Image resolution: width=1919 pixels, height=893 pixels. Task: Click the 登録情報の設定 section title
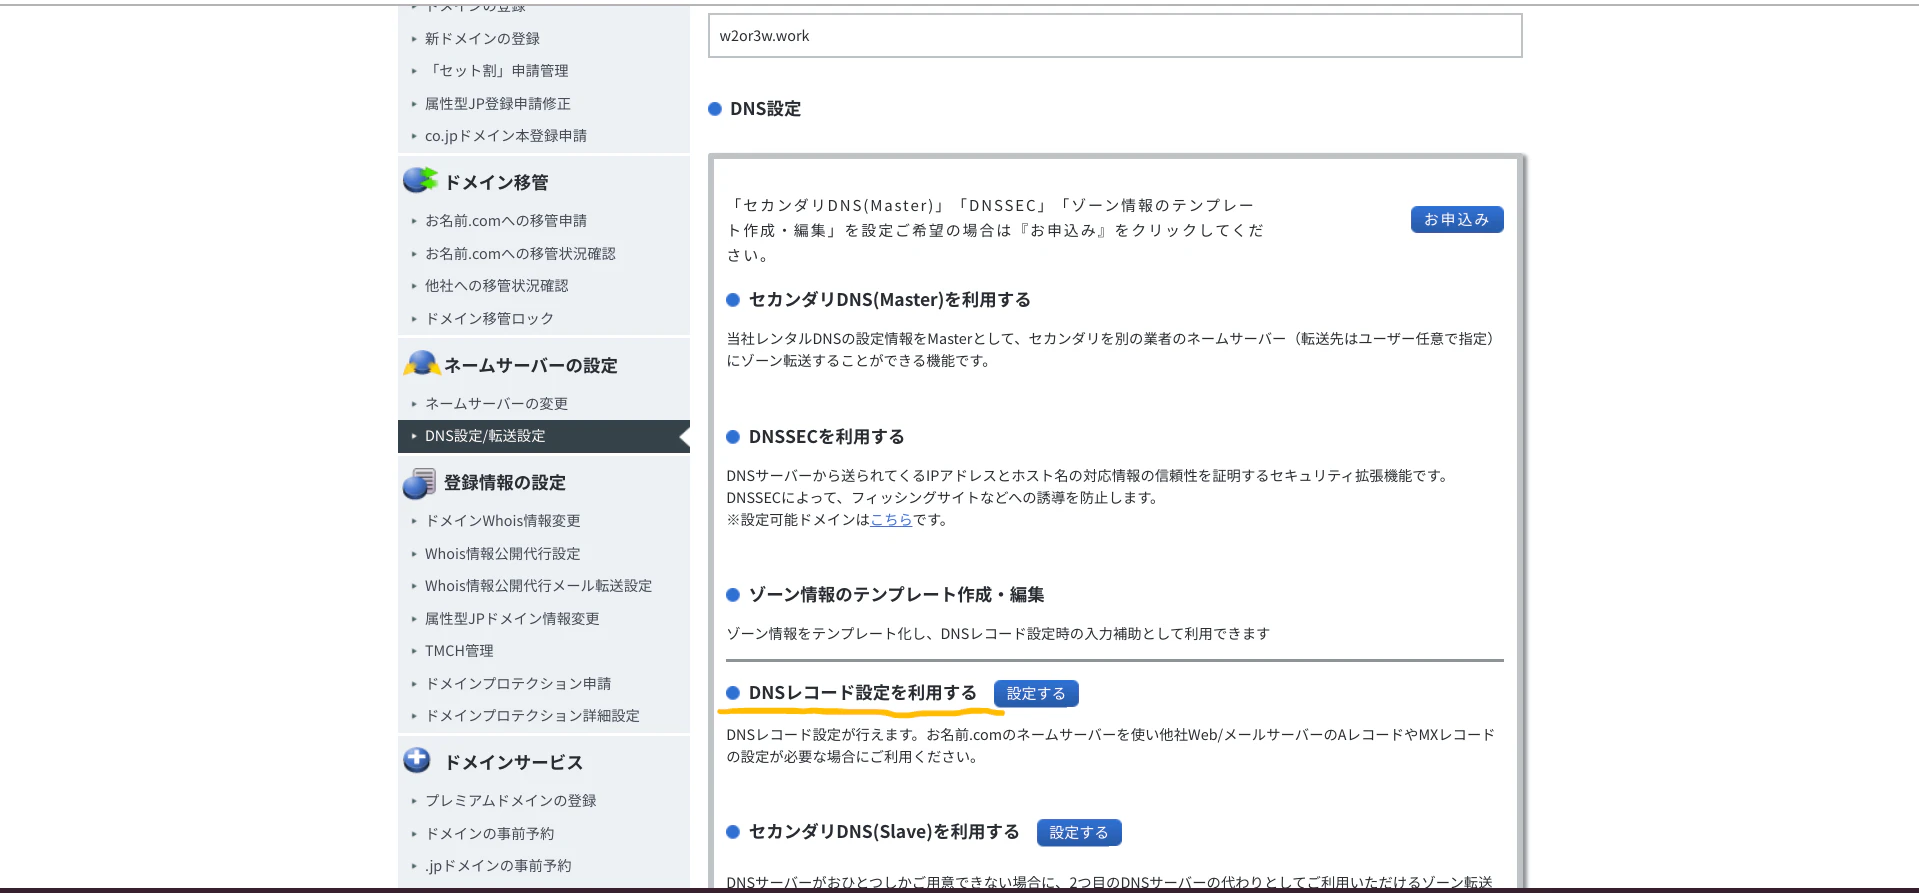505,483
